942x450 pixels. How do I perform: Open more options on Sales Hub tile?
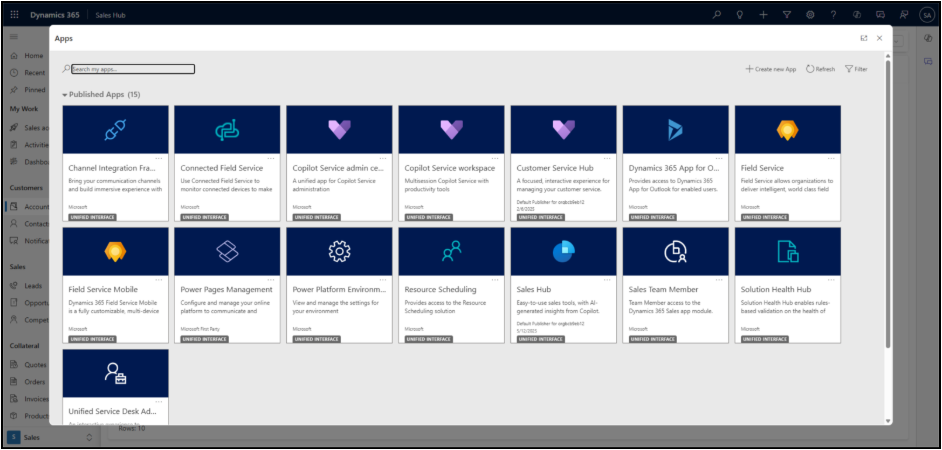pyautogui.click(x=606, y=280)
